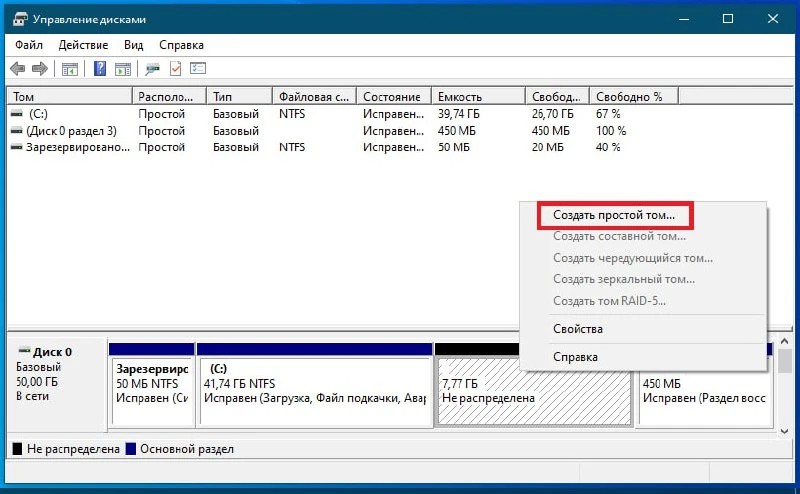Choose Создать простой том... in the context menu
This screenshot has width=800, height=494.
click(614, 215)
